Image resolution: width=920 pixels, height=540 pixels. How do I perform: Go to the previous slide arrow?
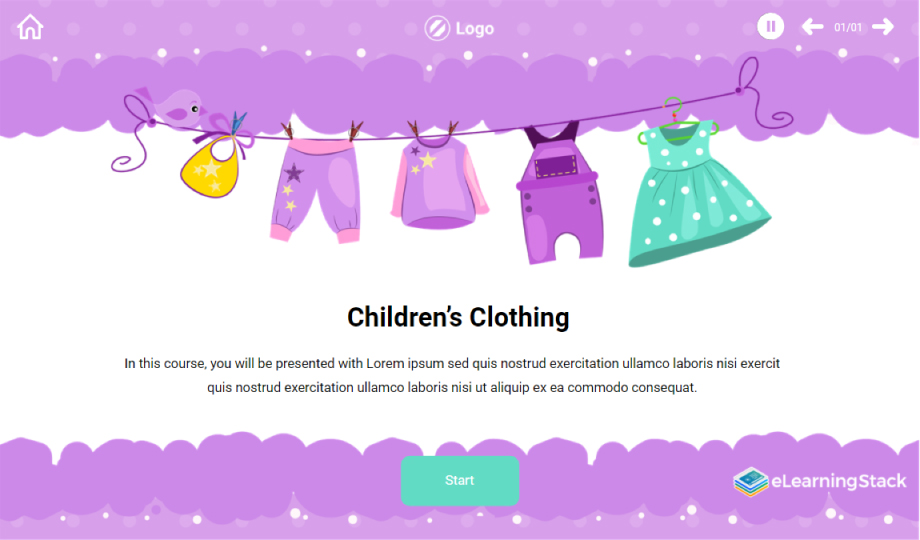(813, 26)
